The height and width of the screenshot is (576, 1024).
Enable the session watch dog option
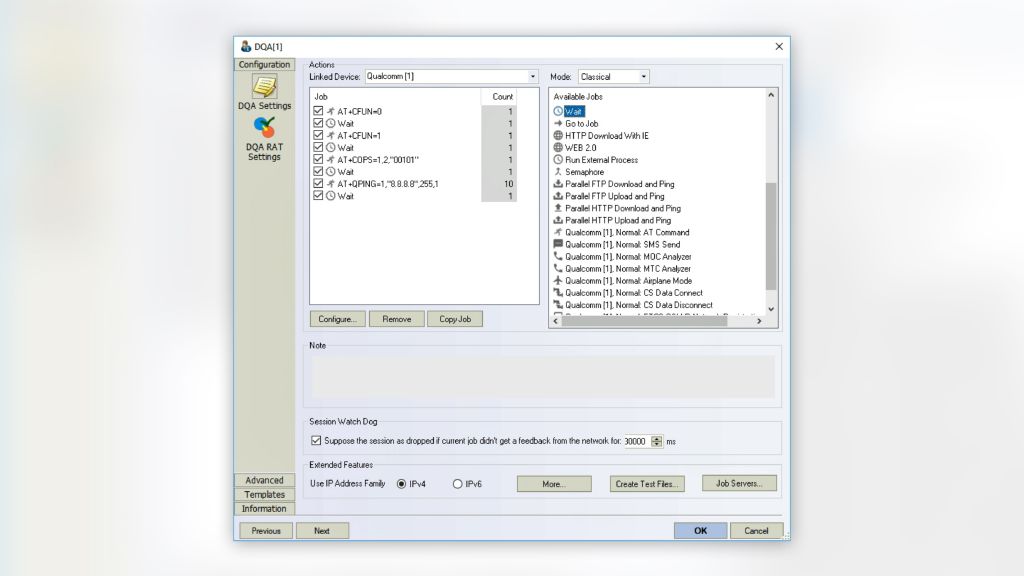(x=318, y=440)
